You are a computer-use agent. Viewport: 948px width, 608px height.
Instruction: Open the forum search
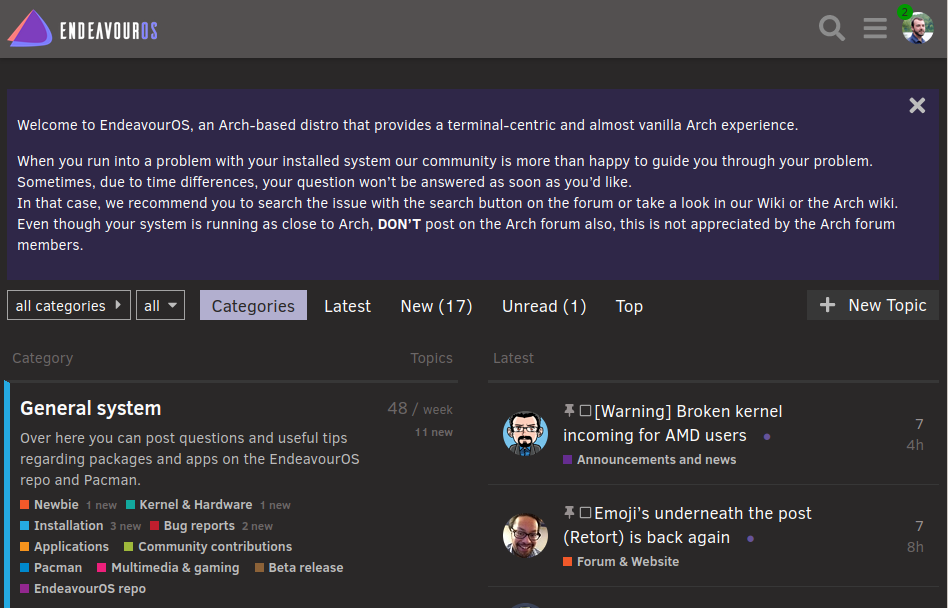pos(832,28)
